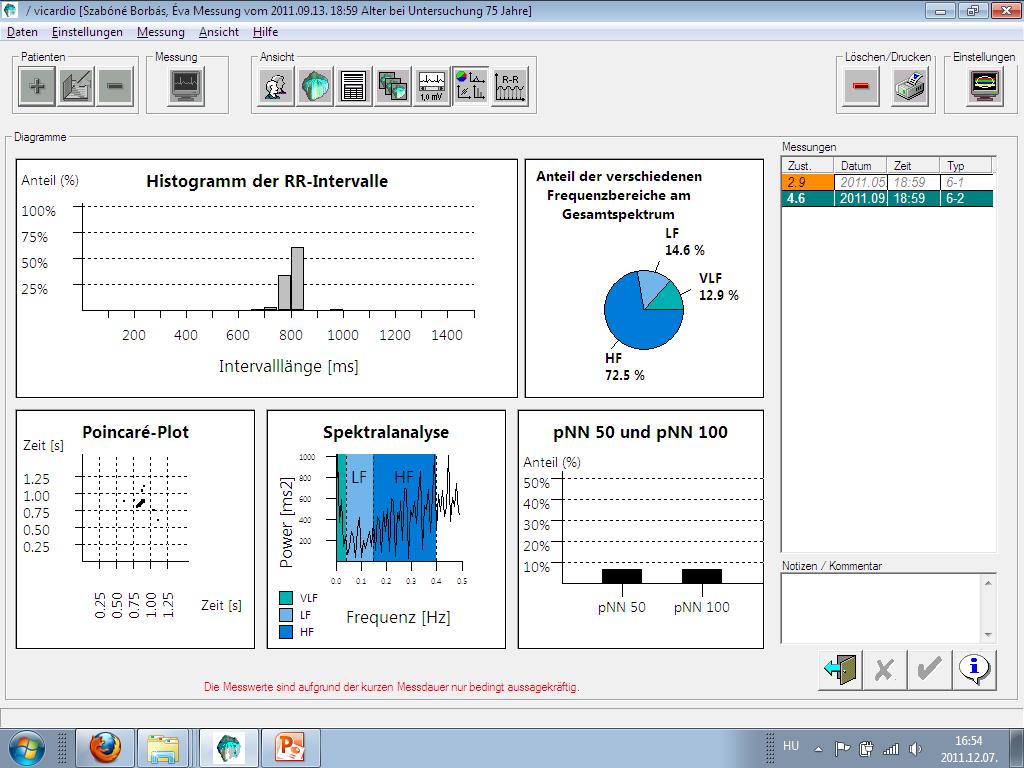This screenshot has width=1024, height=768.
Task: Click the notes box scroll down arrow
Action: tap(988, 635)
